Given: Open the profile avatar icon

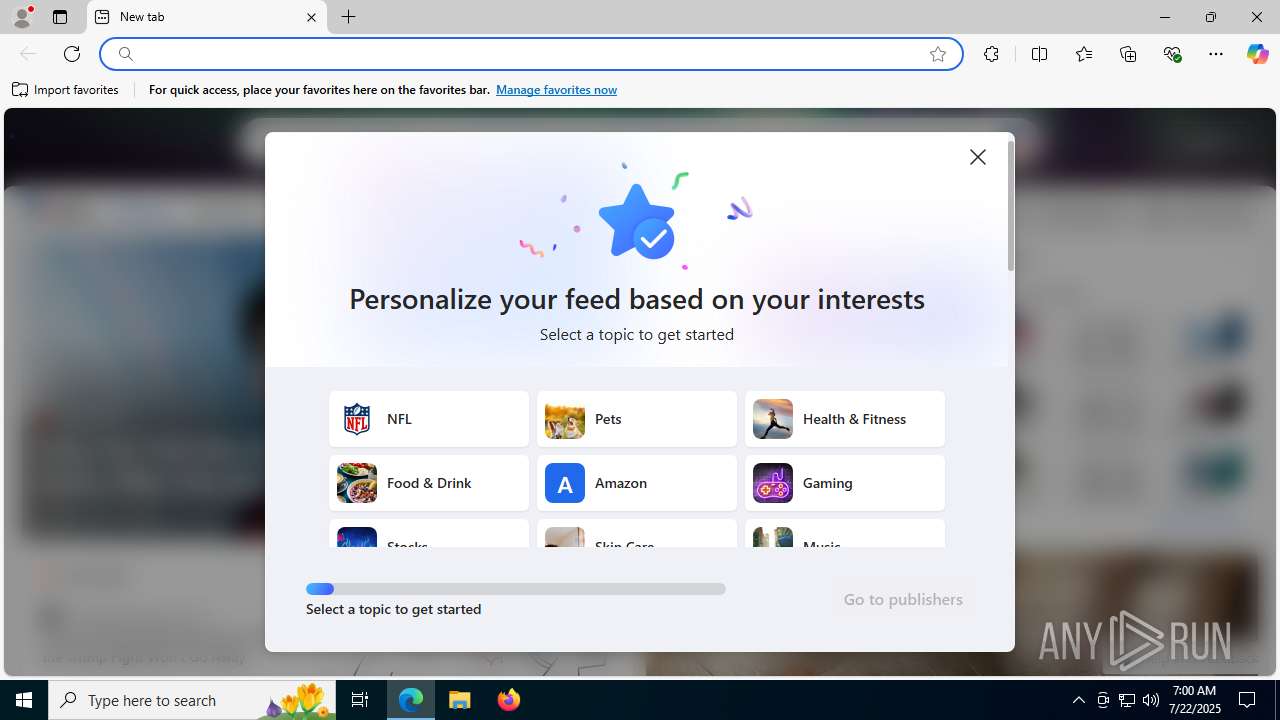Looking at the screenshot, I should (x=22, y=17).
